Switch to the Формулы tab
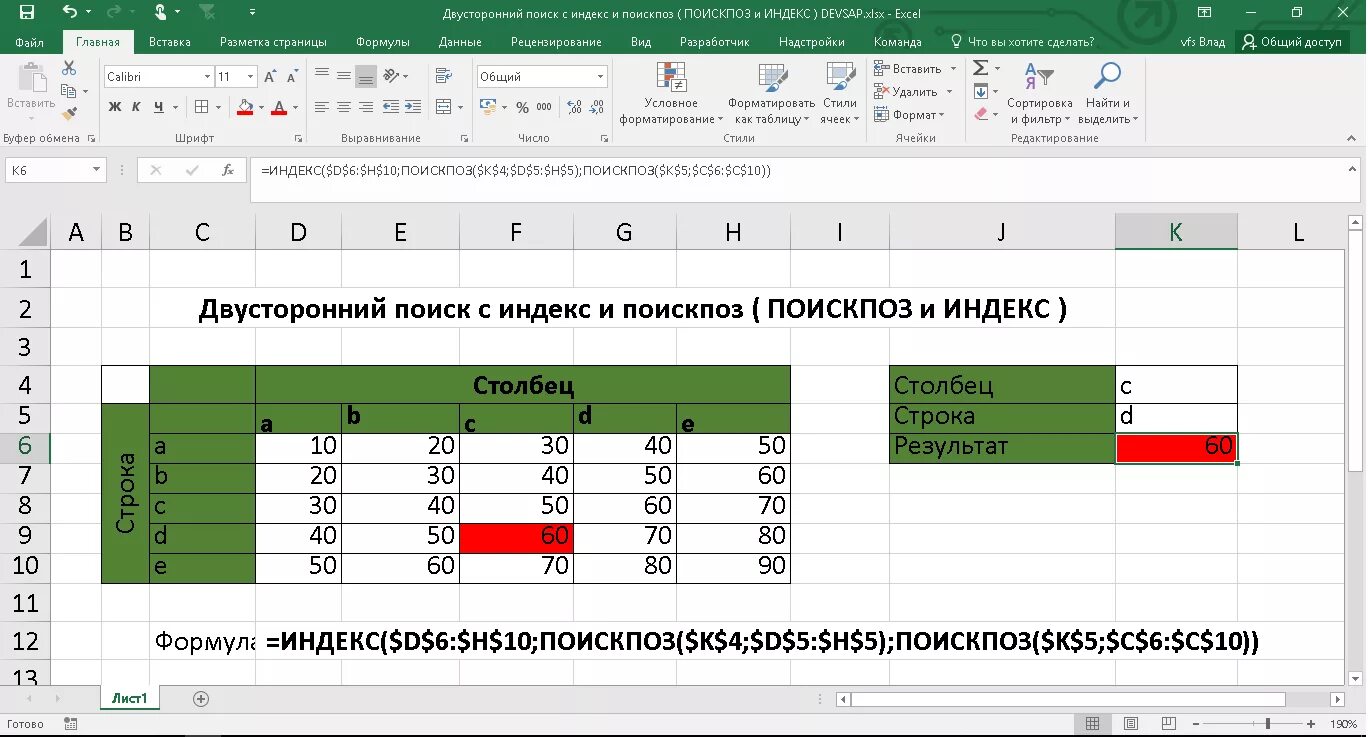This screenshot has width=1368, height=737. pos(383,42)
